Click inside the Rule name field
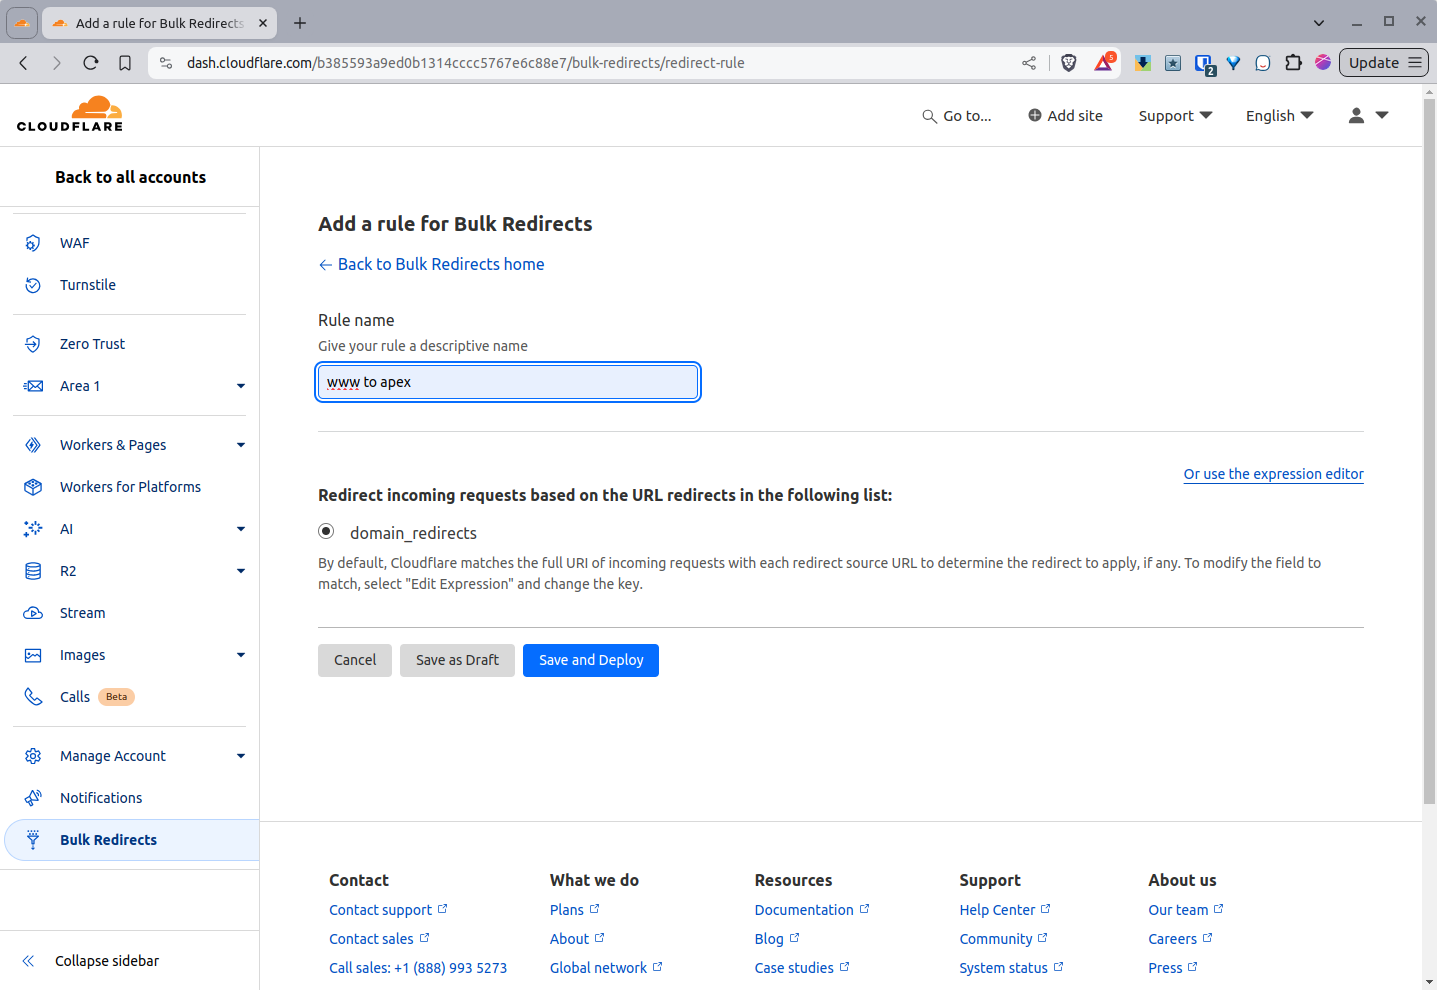This screenshot has width=1437, height=990. coord(507,381)
